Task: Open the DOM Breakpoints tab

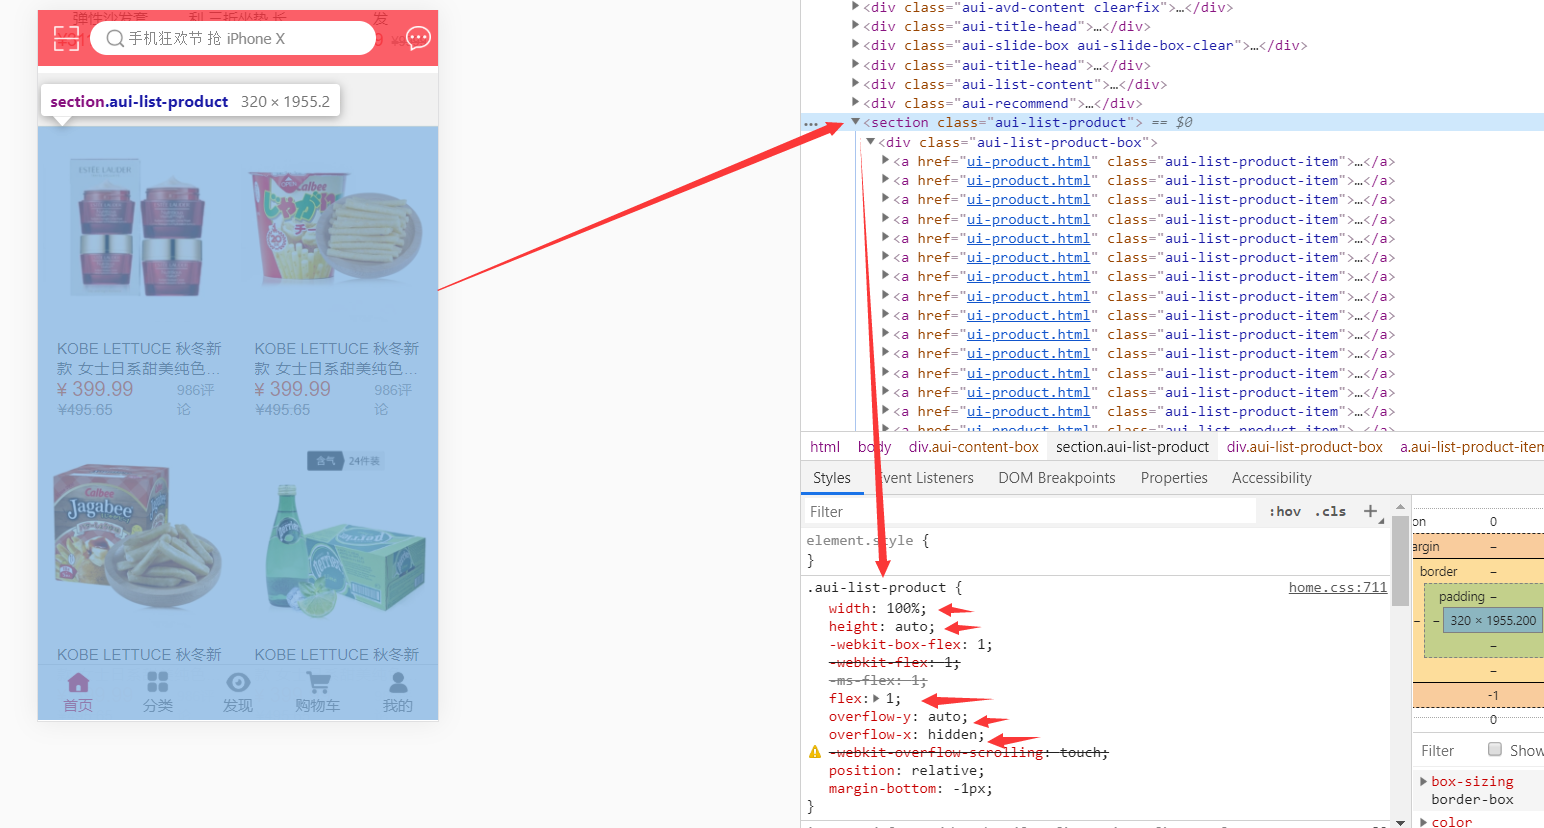Action: pyautogui.click(x=1057, y=478)
